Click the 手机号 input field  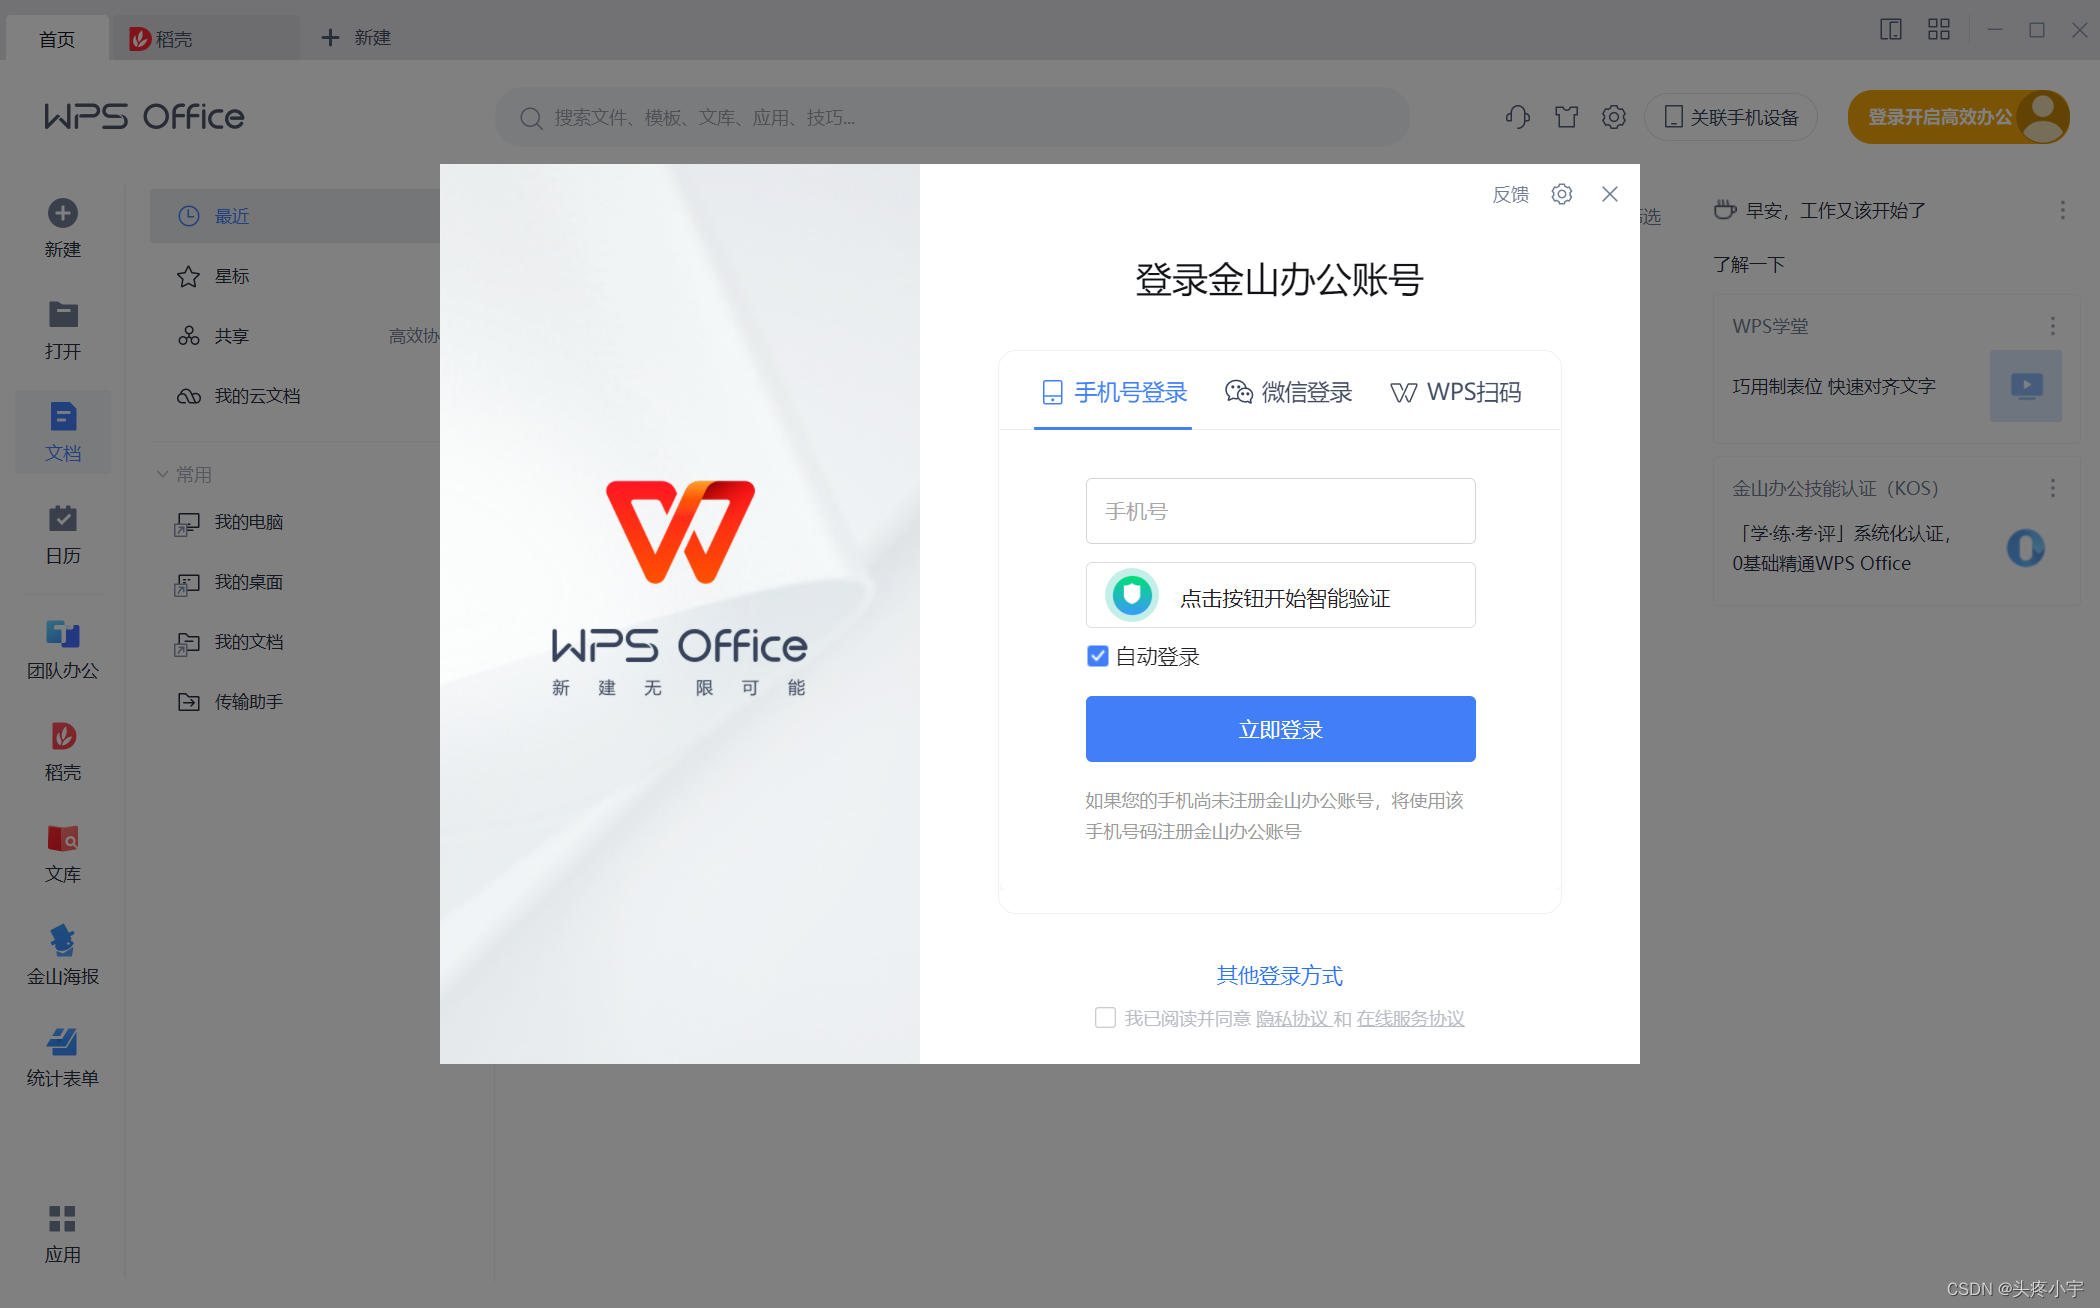click(x=1280, y=511)
